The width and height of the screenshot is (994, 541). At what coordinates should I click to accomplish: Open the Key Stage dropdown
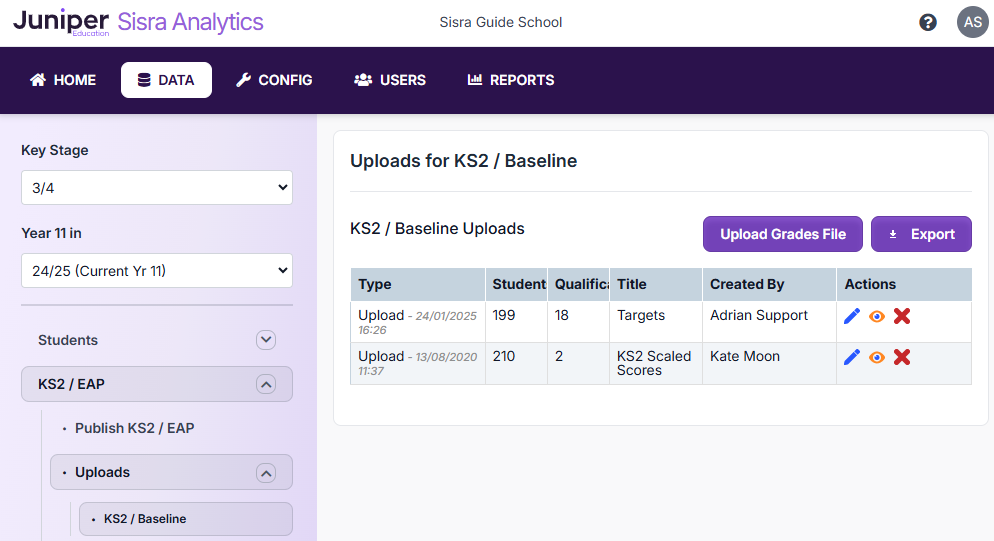tap(157, 187)
